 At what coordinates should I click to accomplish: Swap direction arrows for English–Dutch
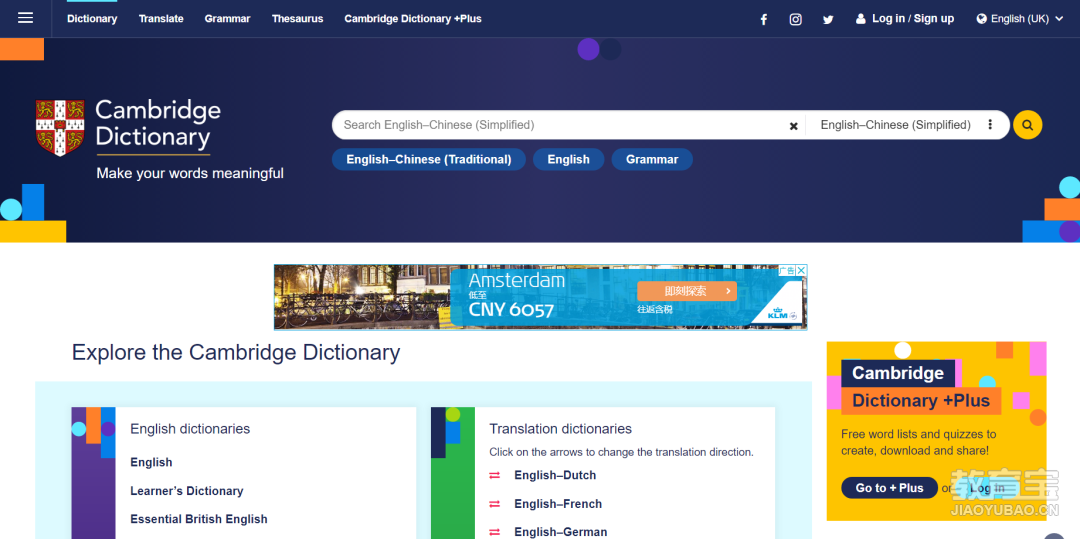pyautogui.click(x=495, y=476)
